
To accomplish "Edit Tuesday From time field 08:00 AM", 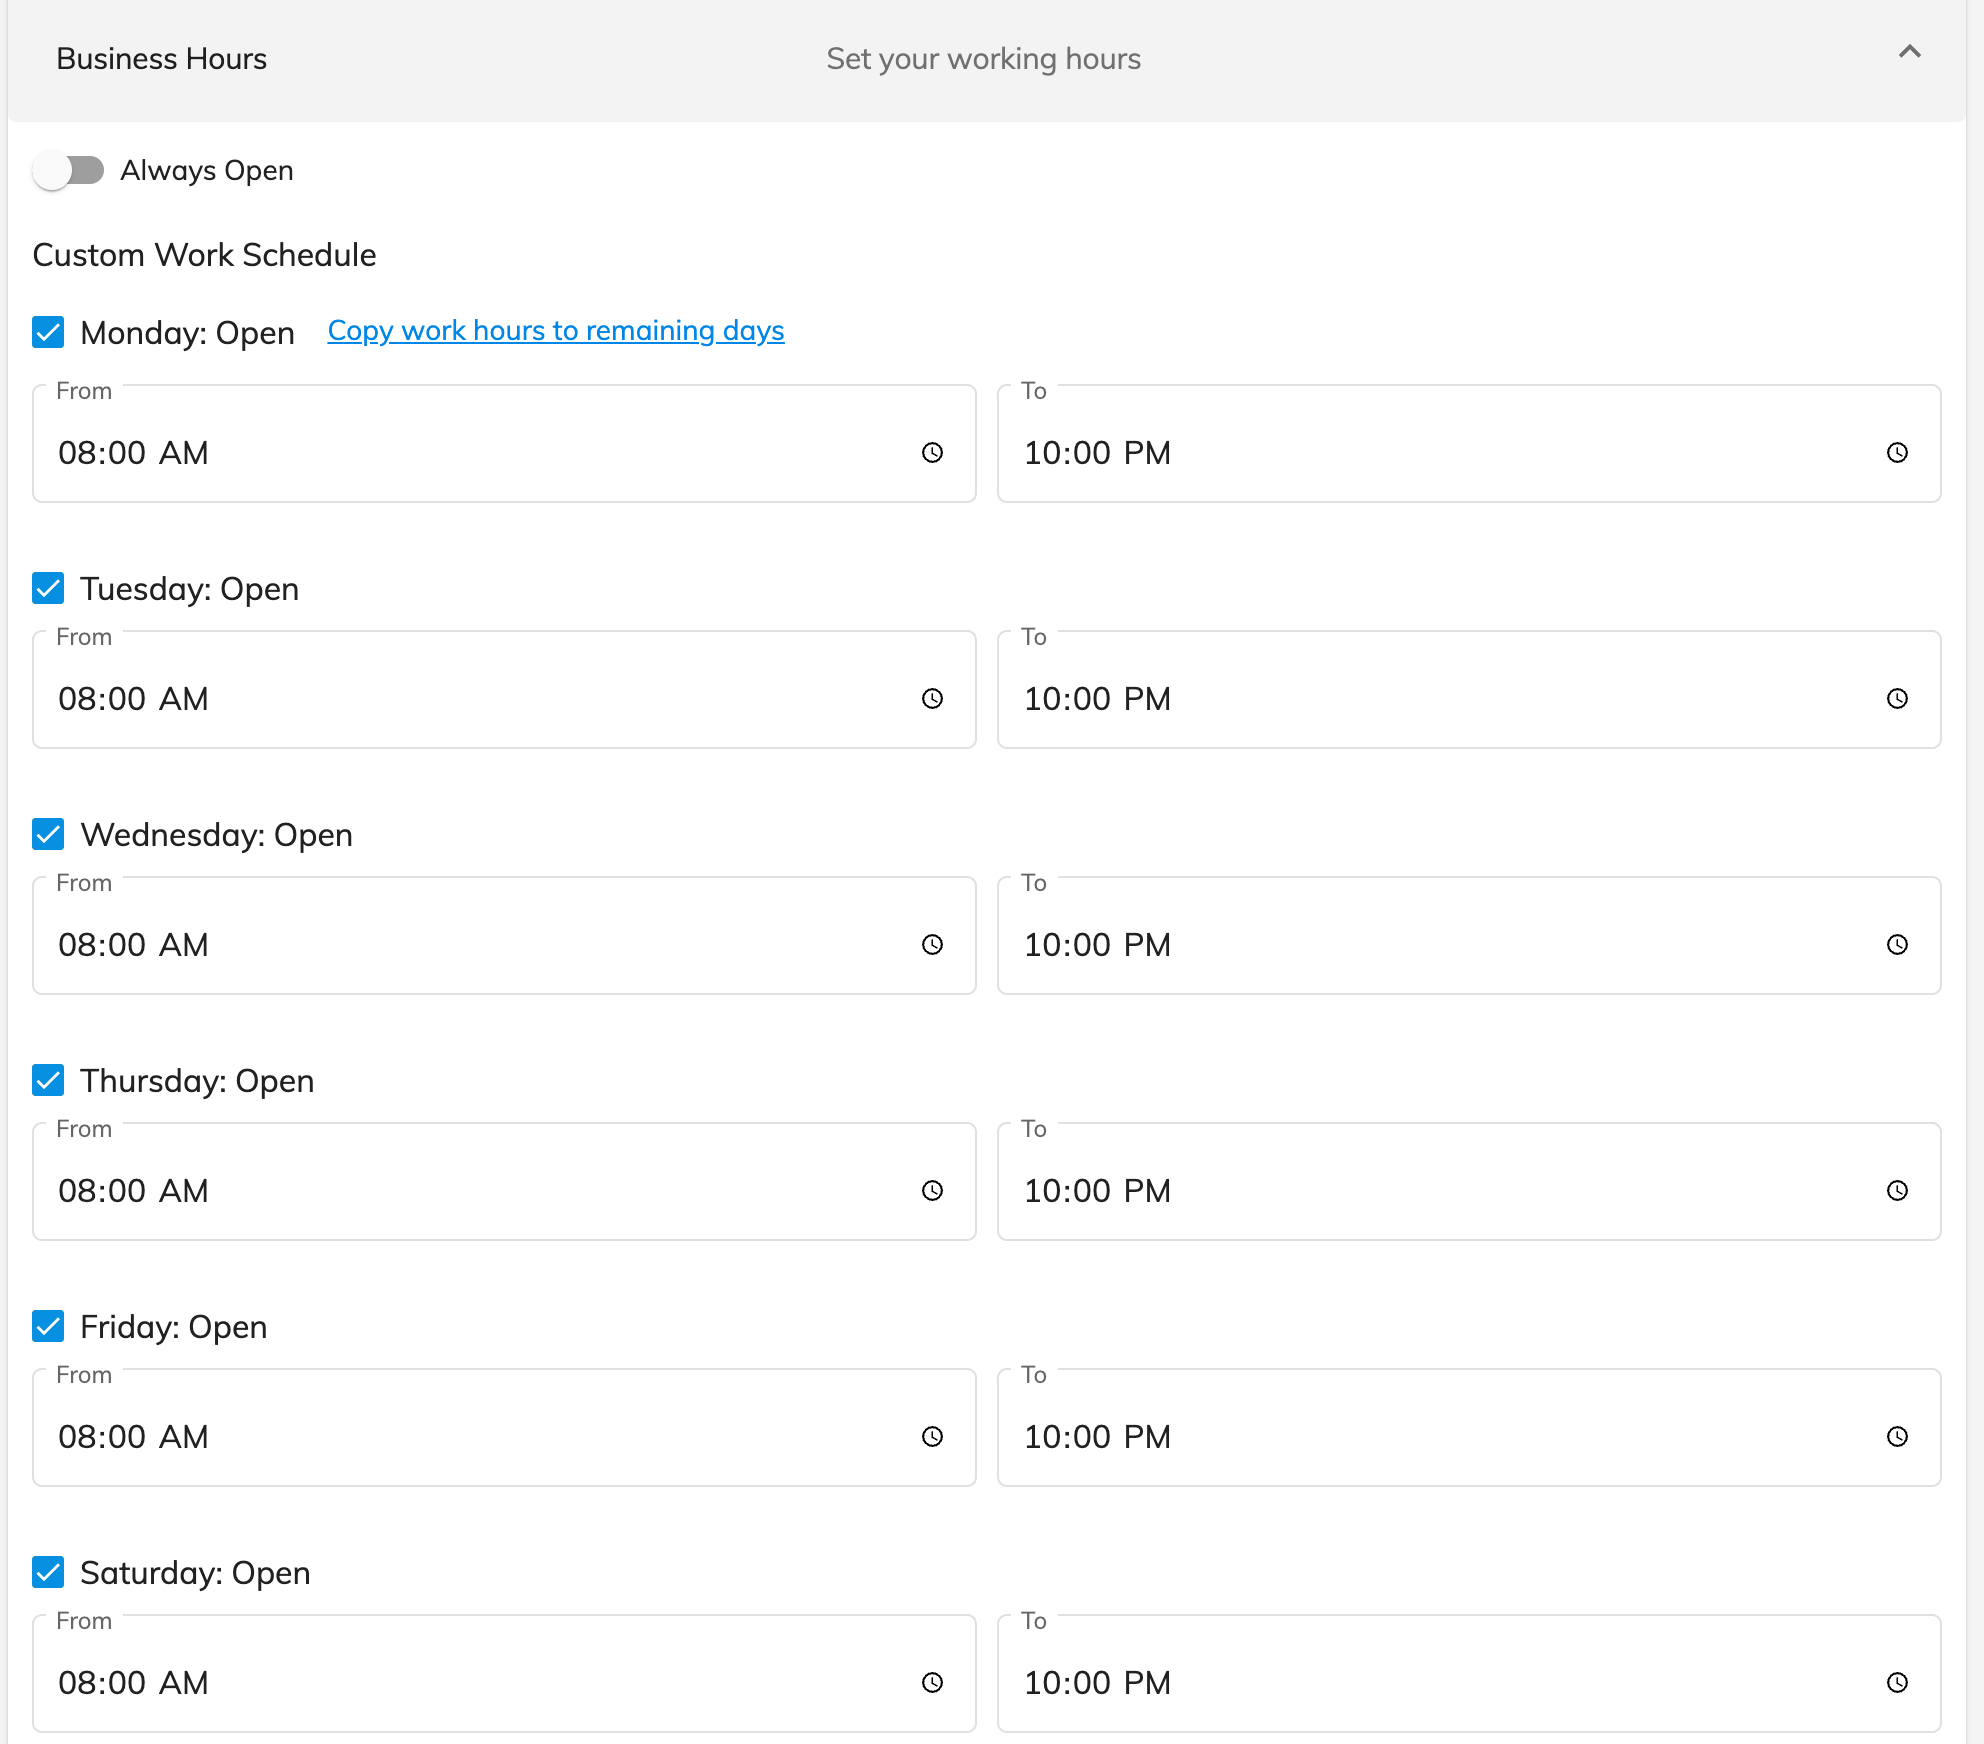I will pos(504,690).
